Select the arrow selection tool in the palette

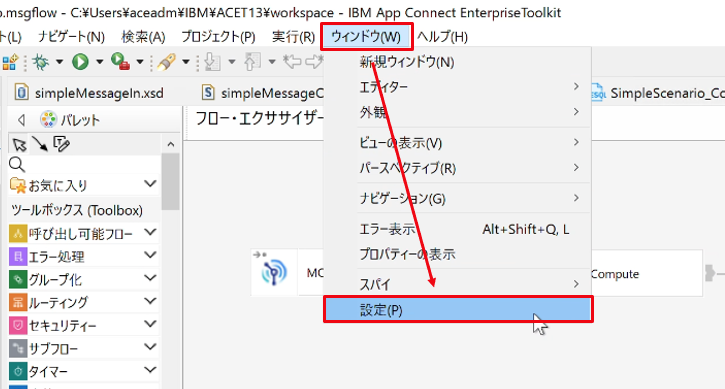coord(19,144)
